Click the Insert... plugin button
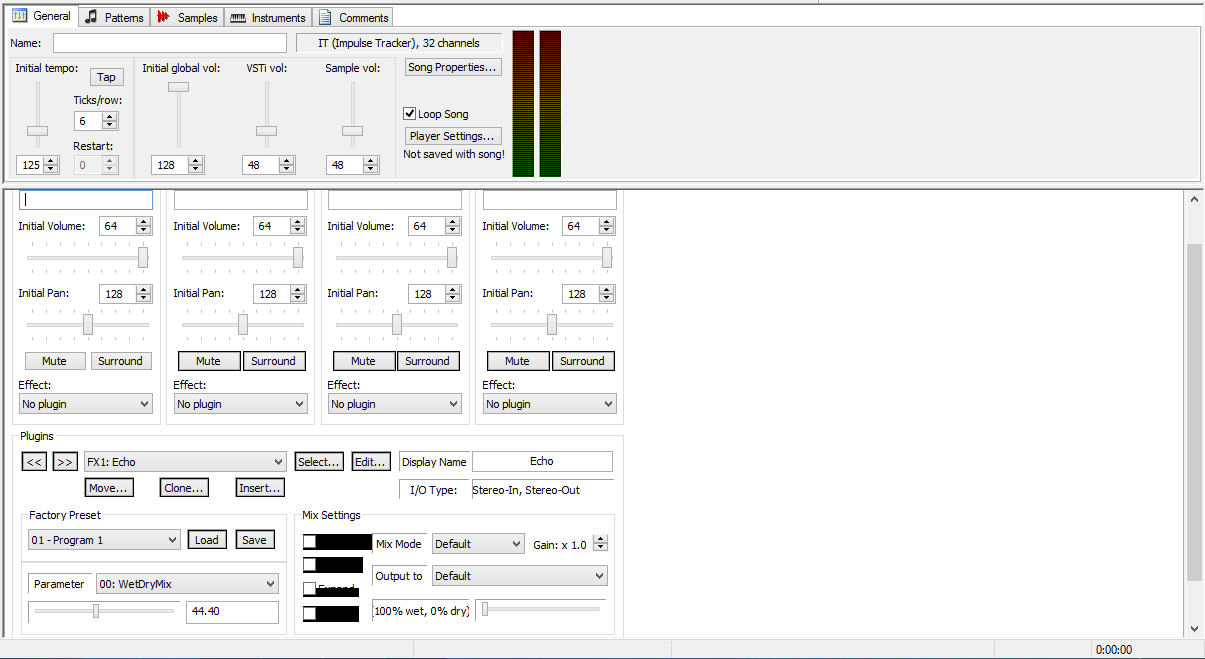 [x=260, y=487]
